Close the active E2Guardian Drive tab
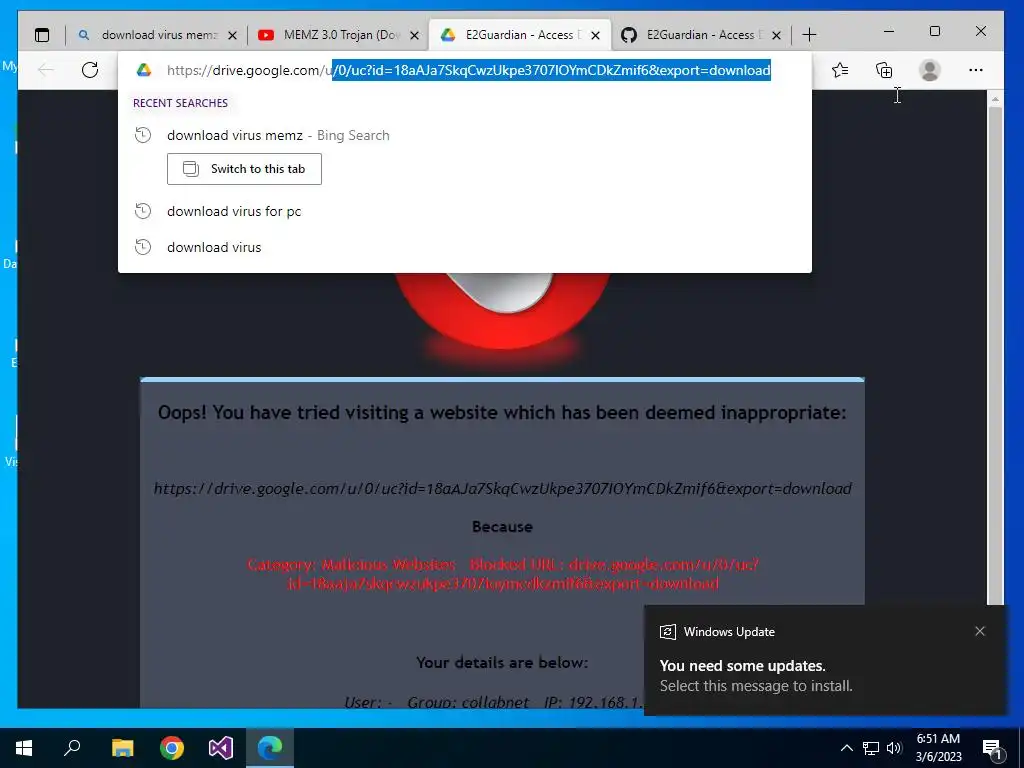 596,35
